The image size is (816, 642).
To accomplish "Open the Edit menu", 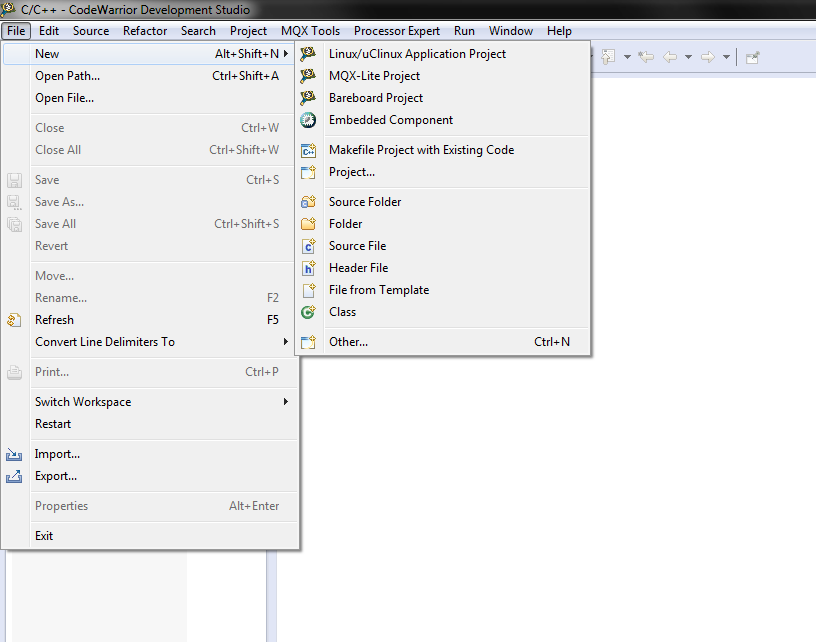I will 49,31.
